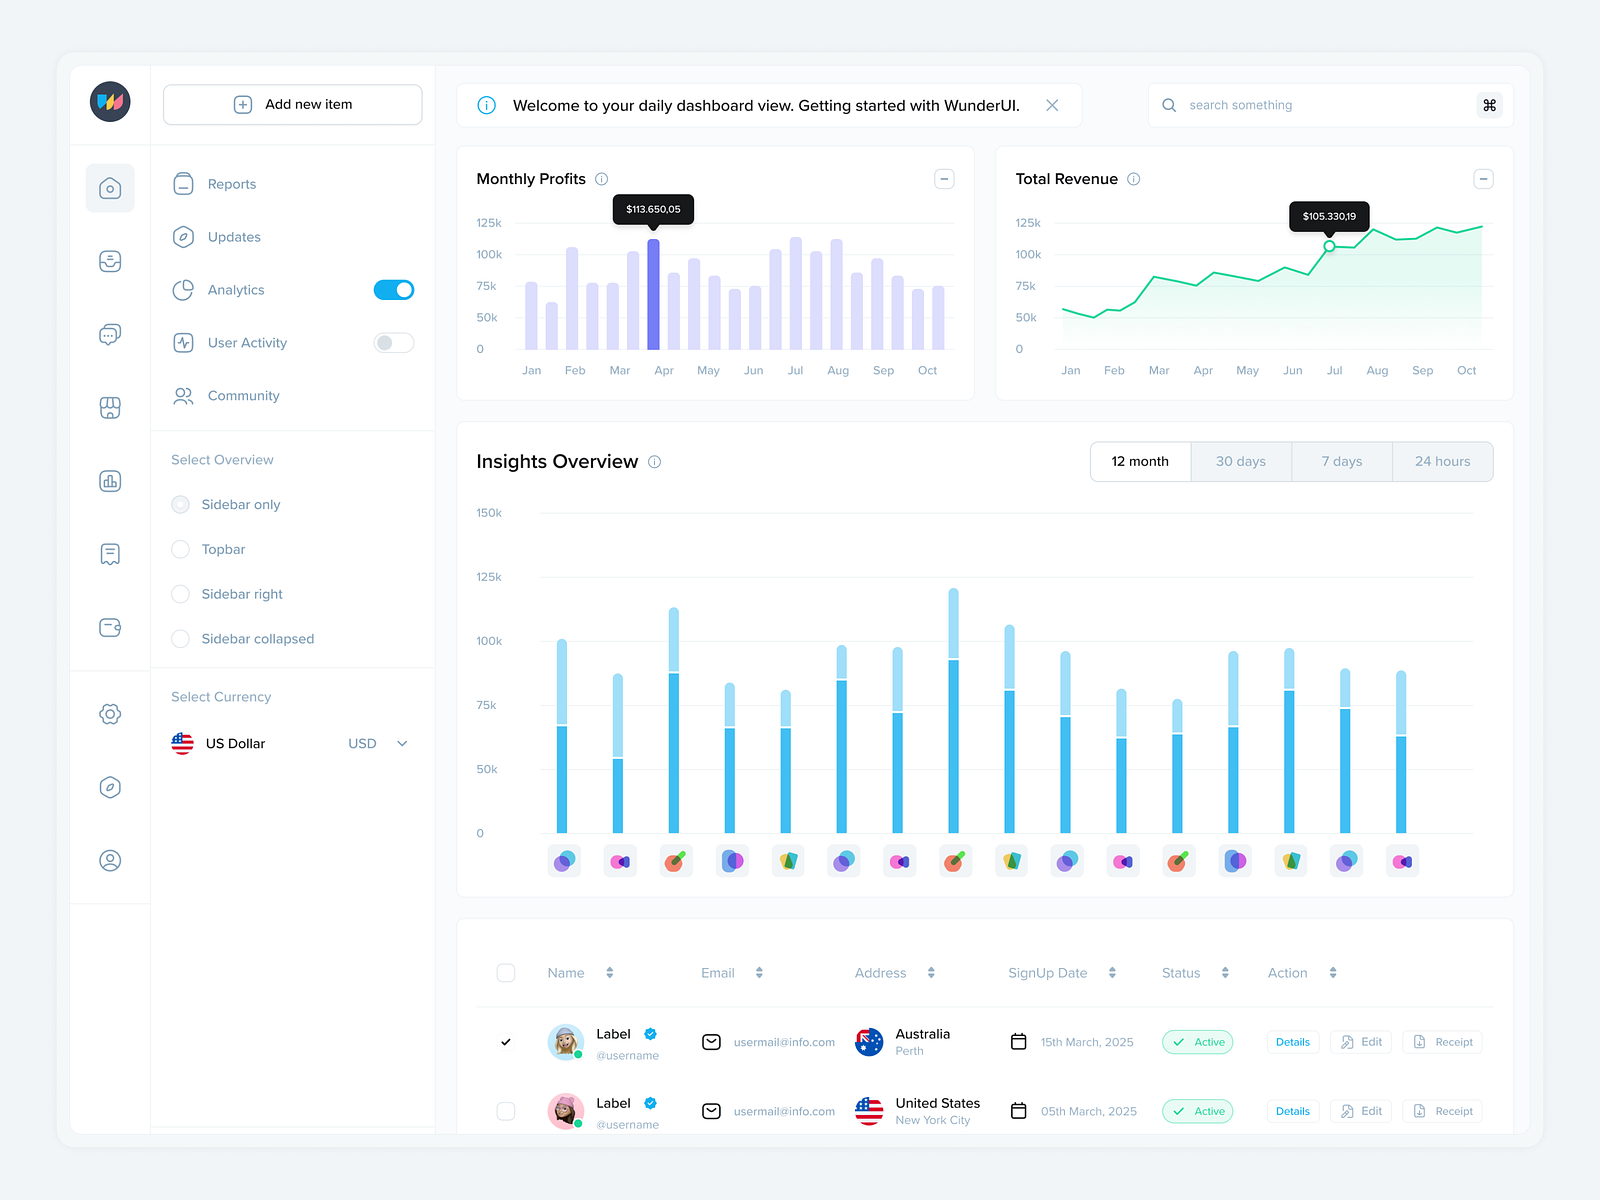Screen dimensions: 1600x1200
Task: Sort the table by SignUp Date
Action: [x=1111, y=972]
